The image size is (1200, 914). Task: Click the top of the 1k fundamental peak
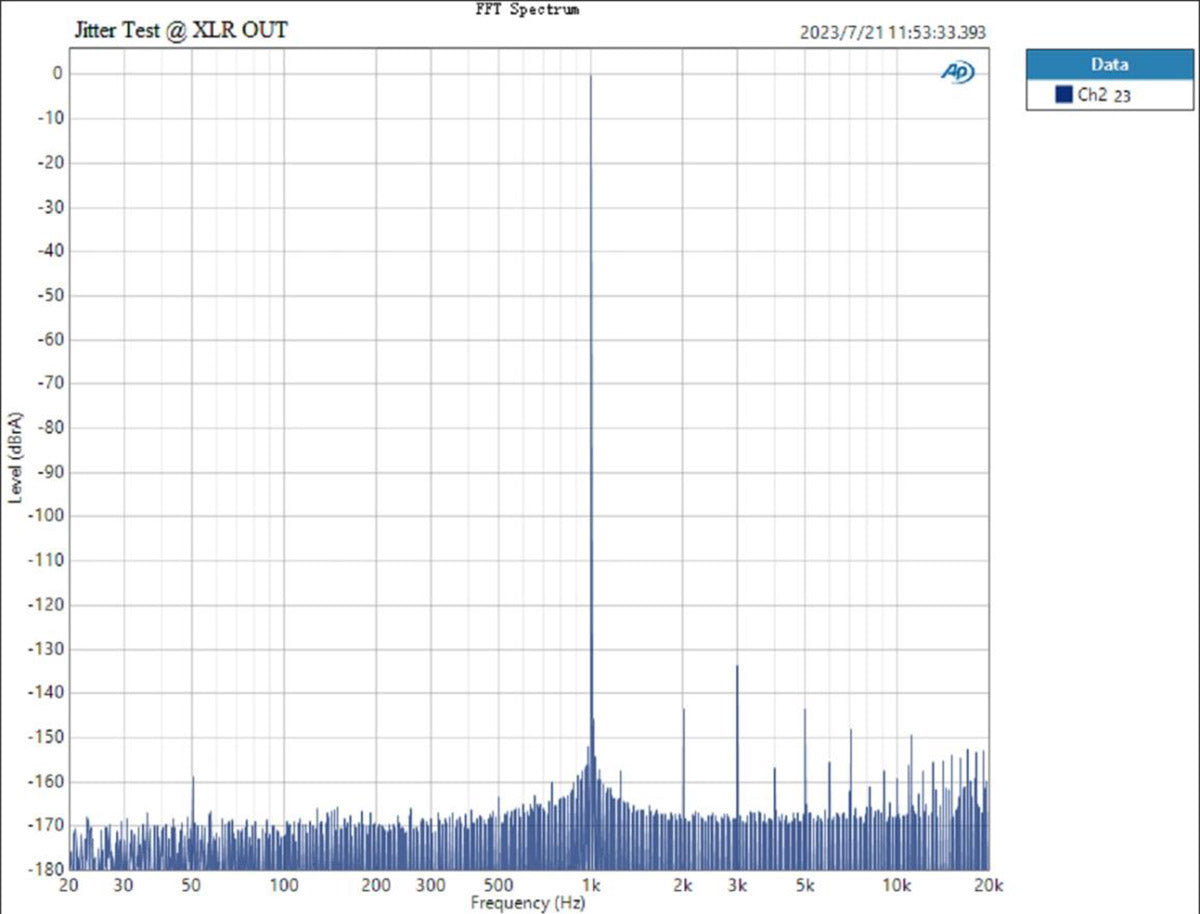[x=591, y=76]
